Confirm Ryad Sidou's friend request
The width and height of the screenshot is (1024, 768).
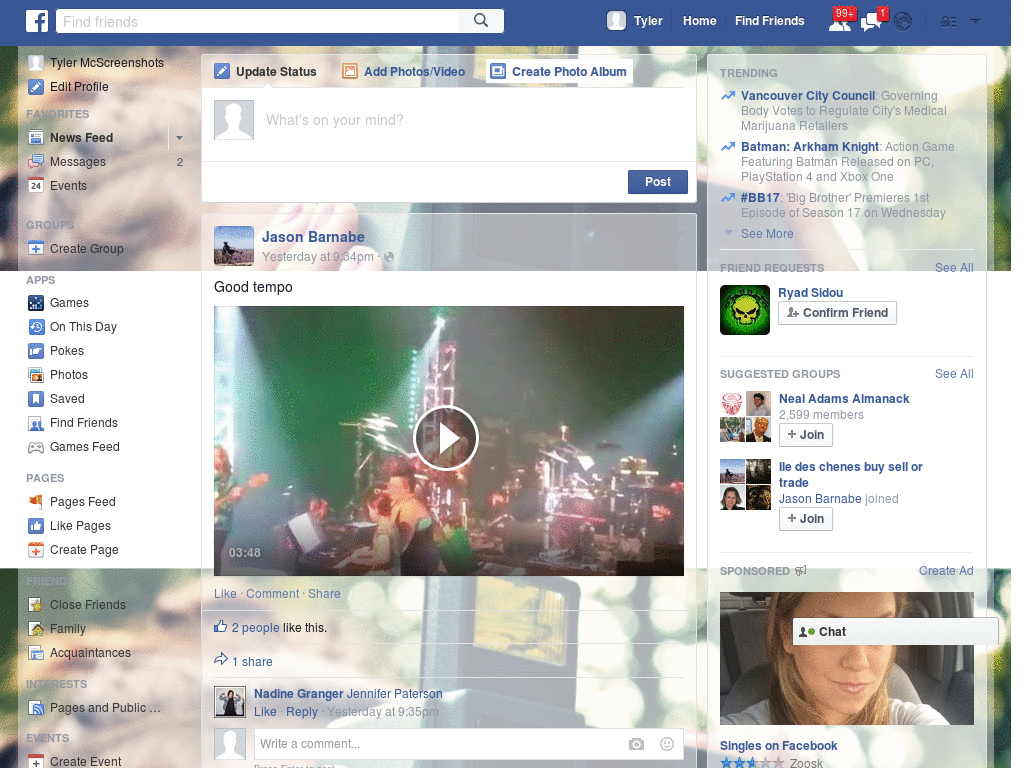coord(837,313)
